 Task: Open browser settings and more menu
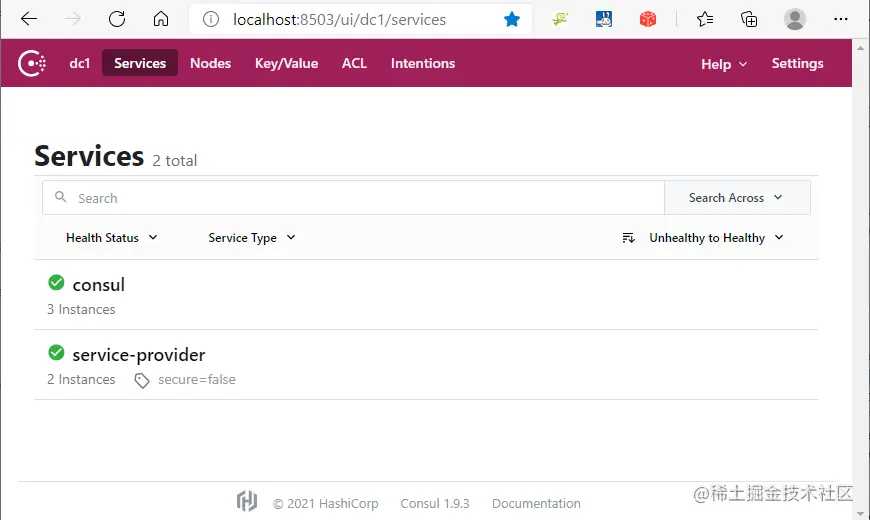(x=841, y=19)
